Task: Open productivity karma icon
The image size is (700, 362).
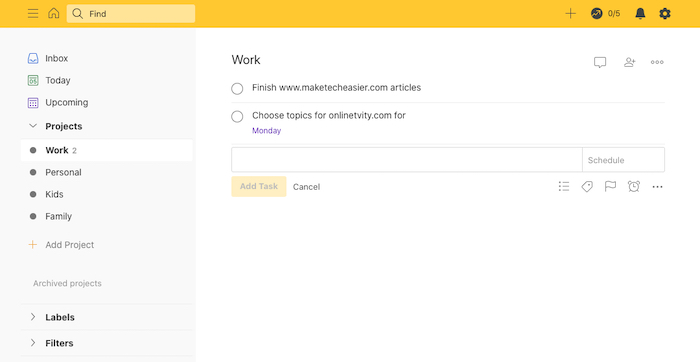Action: (x=596, y=13)
